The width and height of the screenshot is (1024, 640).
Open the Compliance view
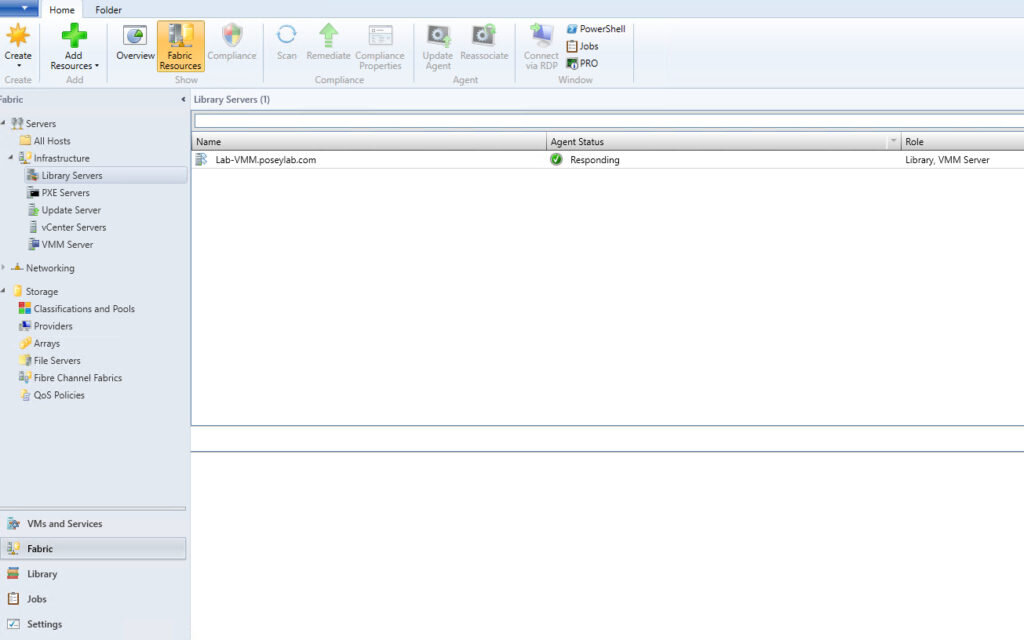[x=232, y=43]
